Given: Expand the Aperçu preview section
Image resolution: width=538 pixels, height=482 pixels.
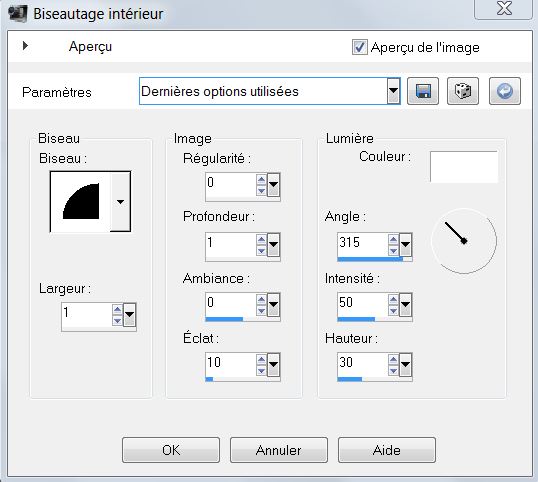Looking at the screenshot, I should click(25, 46).
